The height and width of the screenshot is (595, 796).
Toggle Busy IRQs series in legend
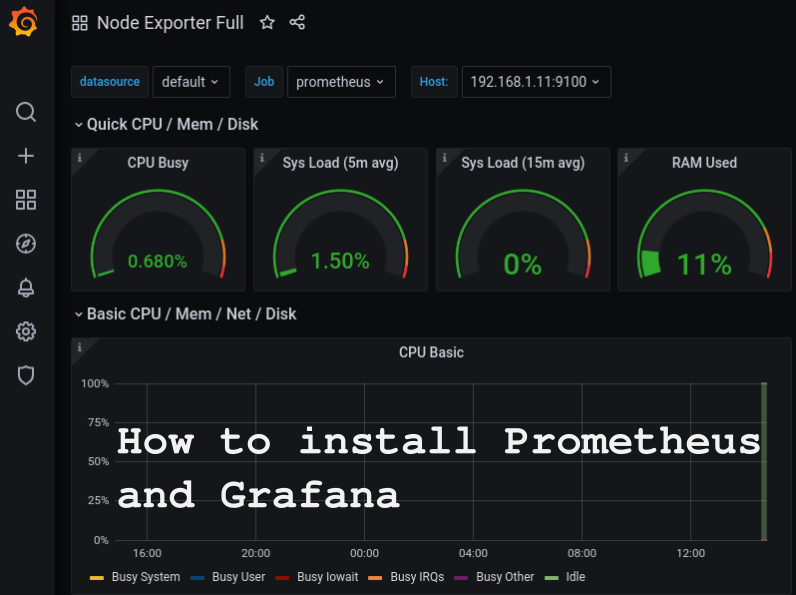417,577
